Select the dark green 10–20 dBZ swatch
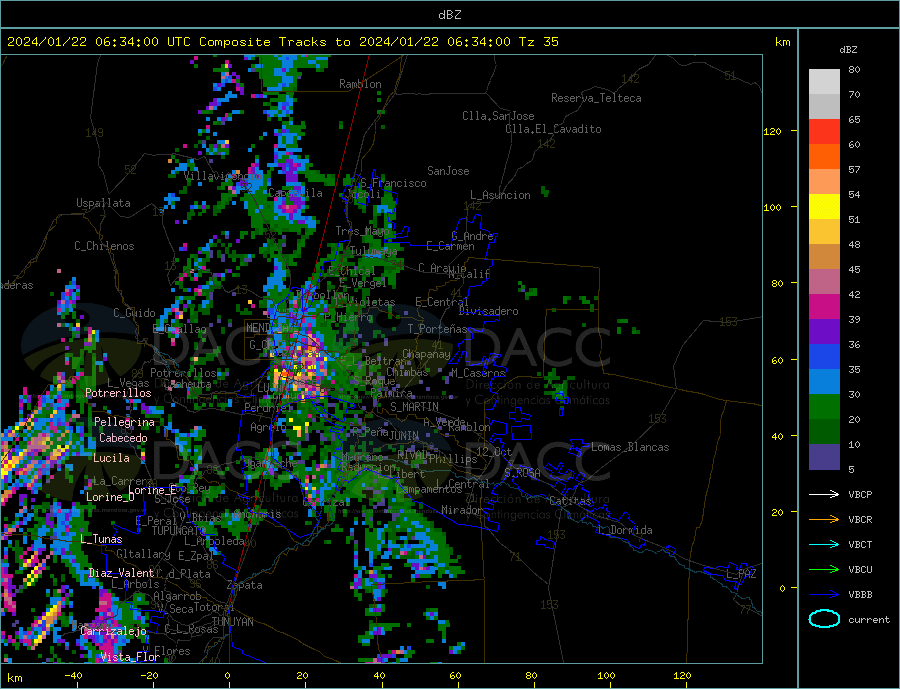This screenshot has height=689, width=900. pos(824,432)
